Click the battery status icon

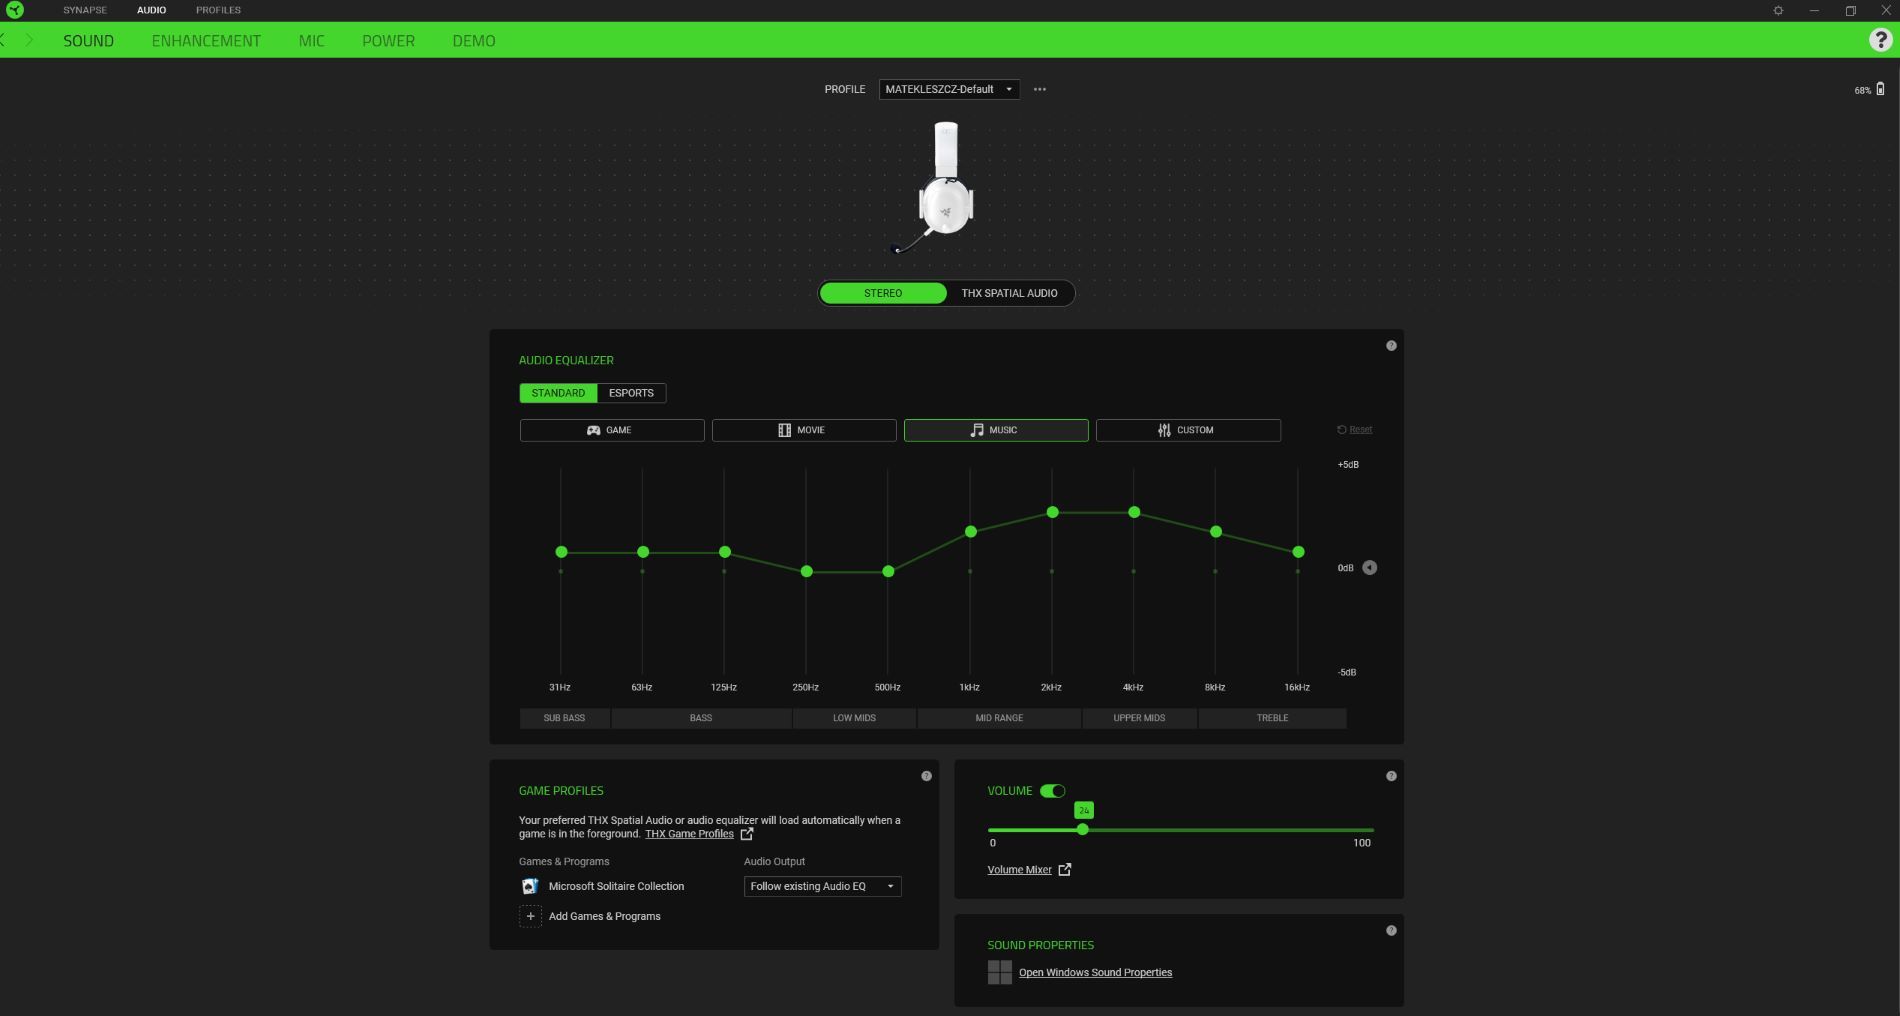[1880, 89]
